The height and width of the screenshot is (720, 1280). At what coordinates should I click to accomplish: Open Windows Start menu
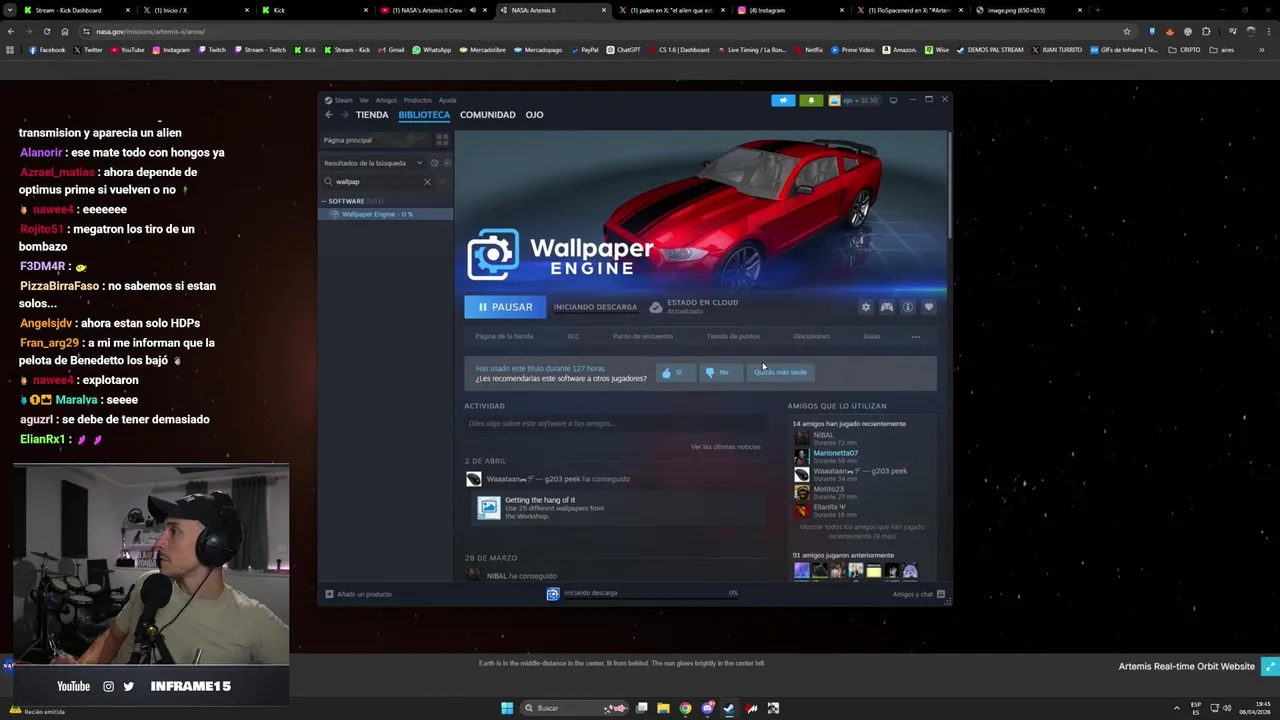coord(507,708)
